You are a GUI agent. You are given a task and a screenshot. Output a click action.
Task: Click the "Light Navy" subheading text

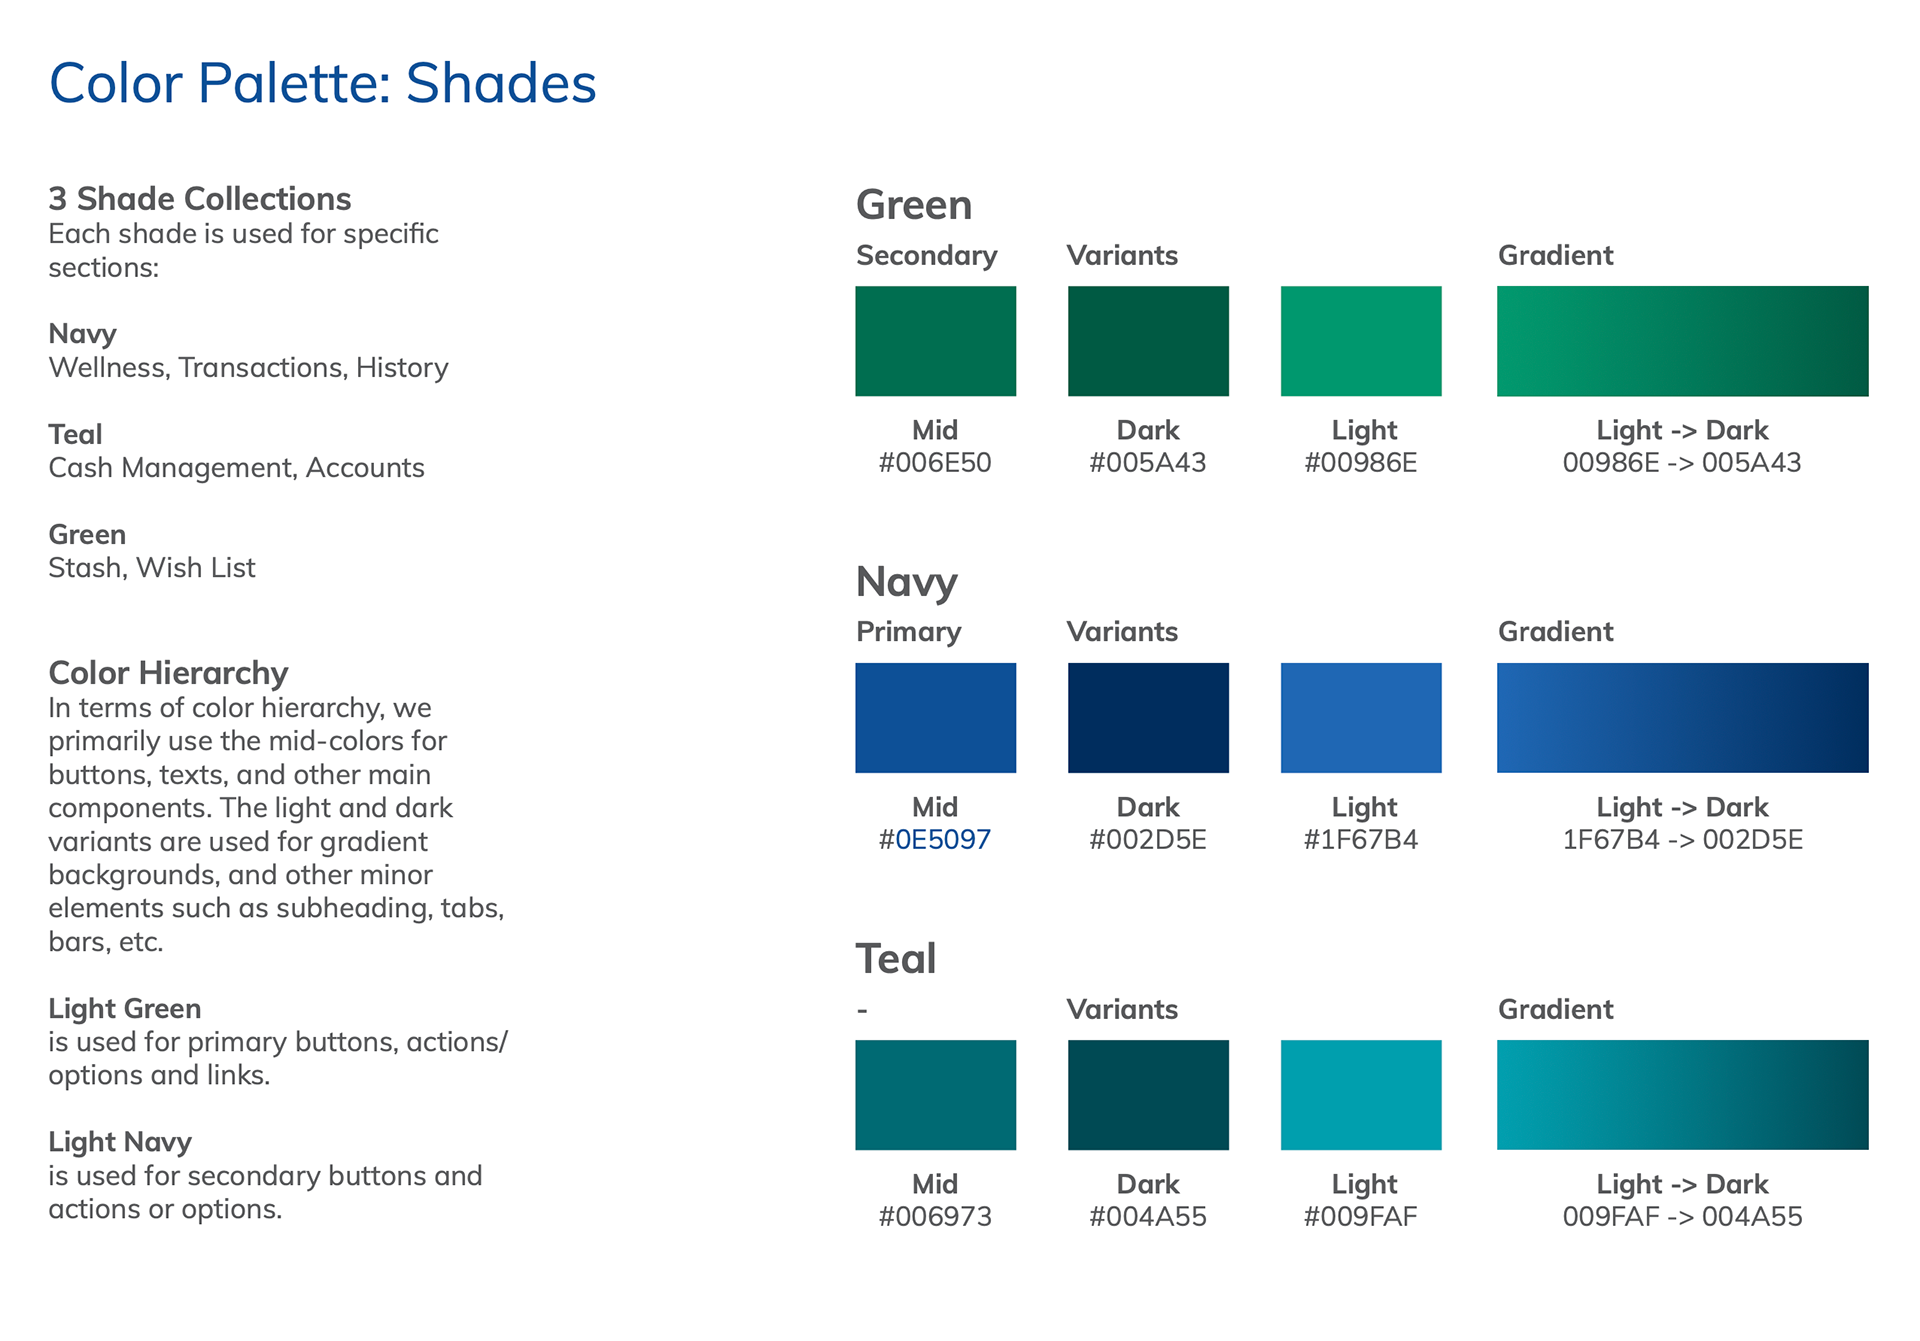(120, 1142)
